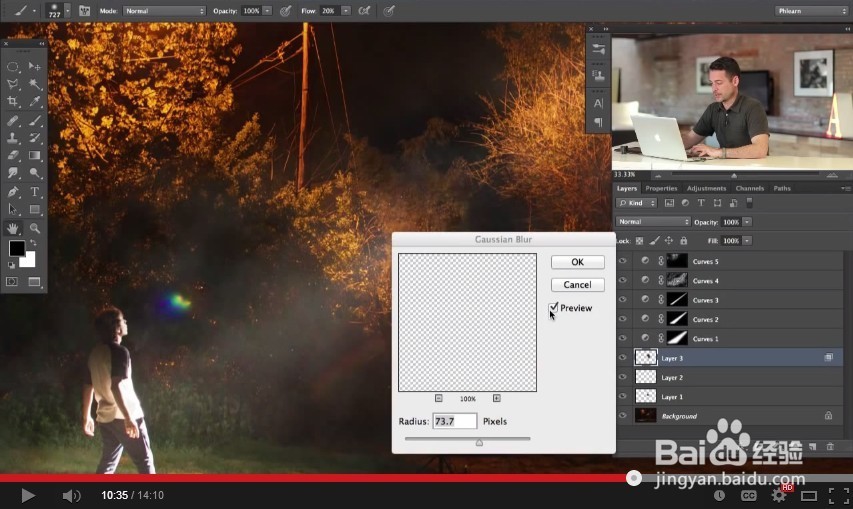This screenshot has width=853, height=509.
Task: Select the Polygonal Lasso tool
Action: pos(13,84)
